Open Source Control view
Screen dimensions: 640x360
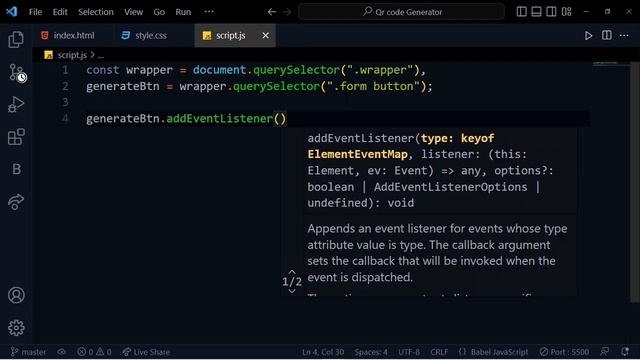point(17,73)
